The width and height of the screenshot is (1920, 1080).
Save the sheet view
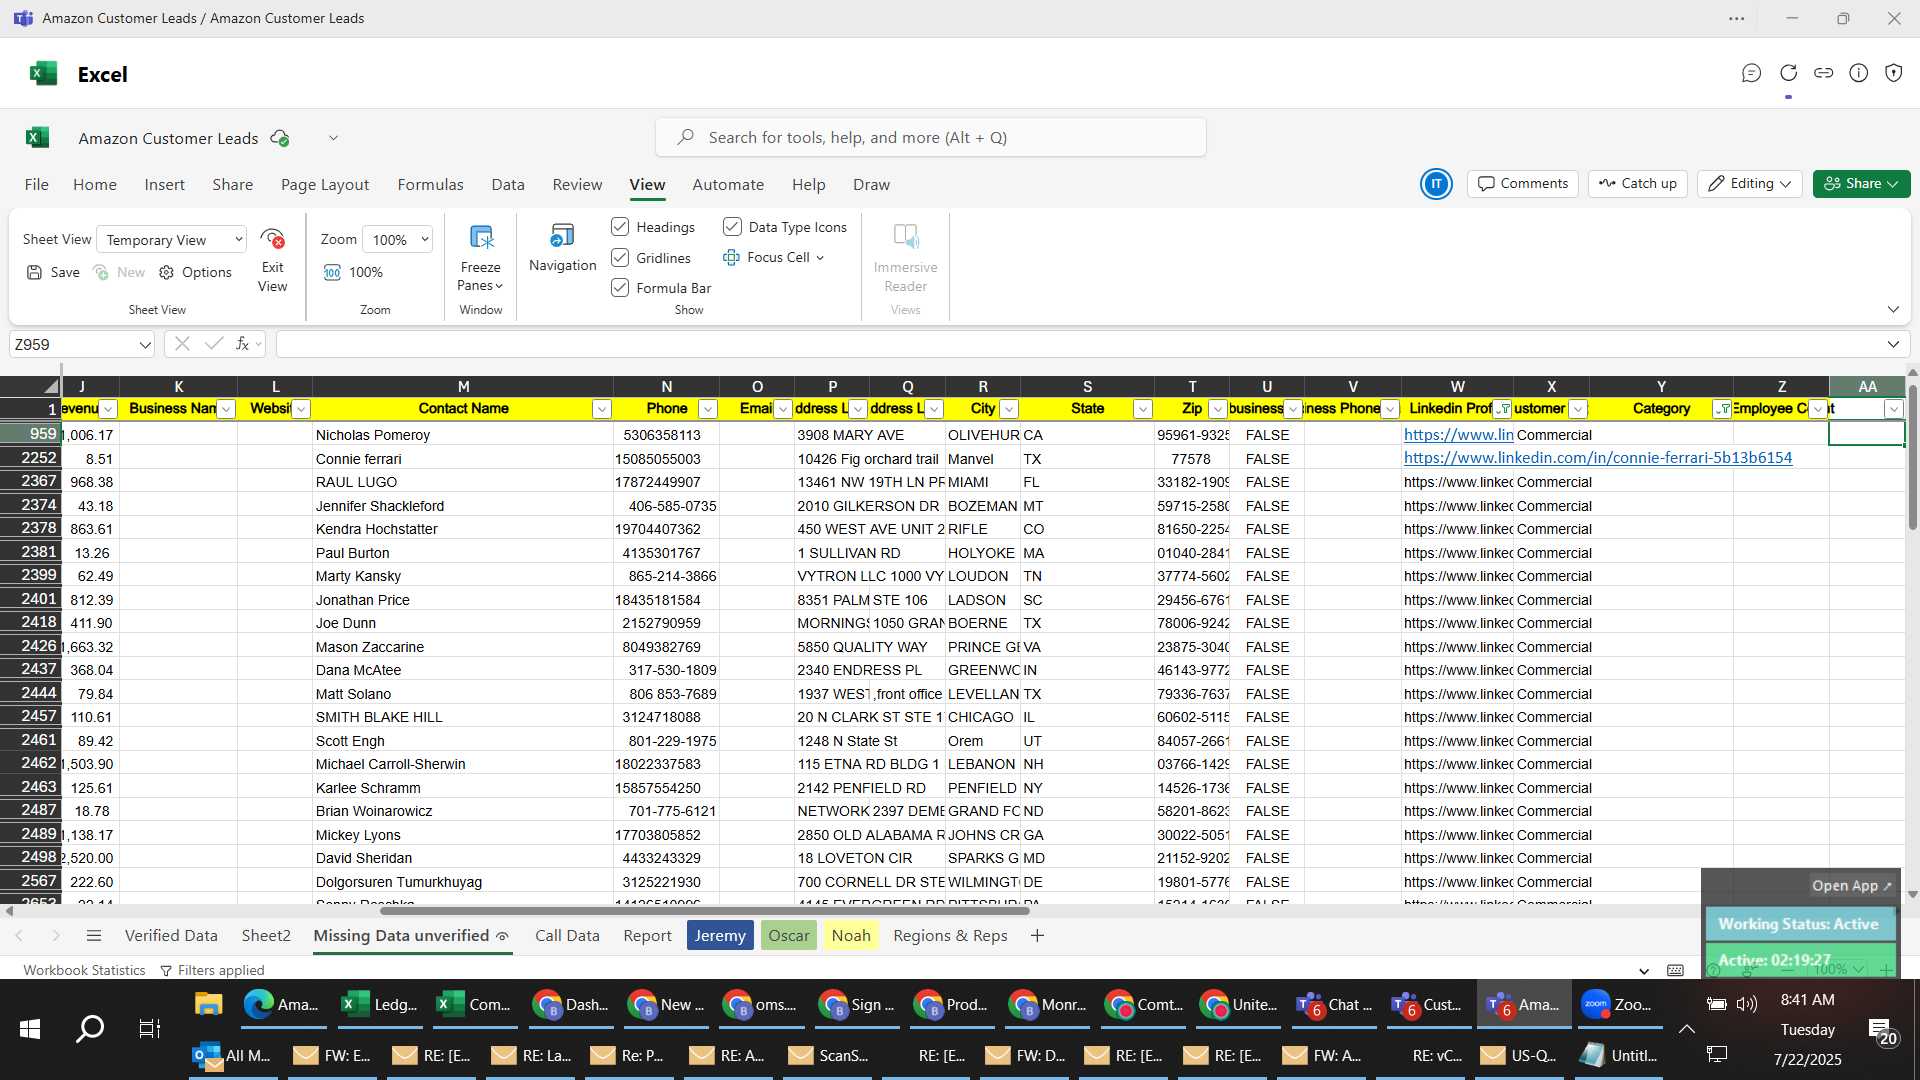tap(53, 272)
